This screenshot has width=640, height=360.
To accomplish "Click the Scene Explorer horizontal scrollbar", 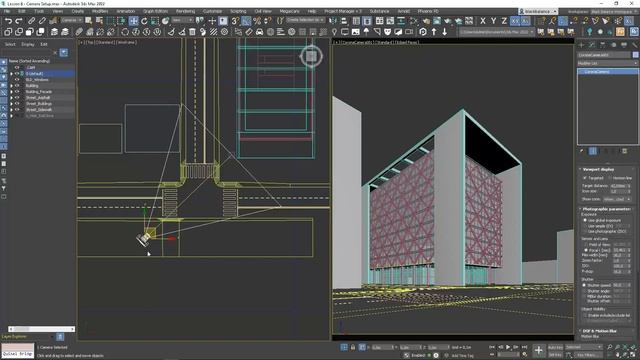I will click(x=42, y=329).
